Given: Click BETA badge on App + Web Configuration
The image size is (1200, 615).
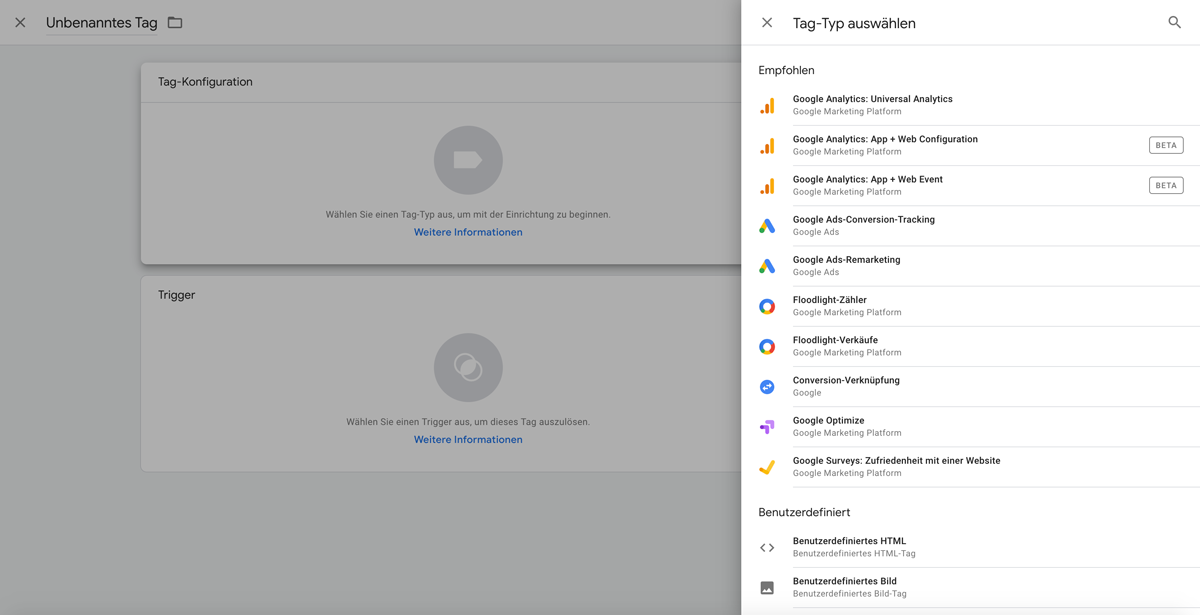Looking at the screenshot, I should (x=1166, y=145).
